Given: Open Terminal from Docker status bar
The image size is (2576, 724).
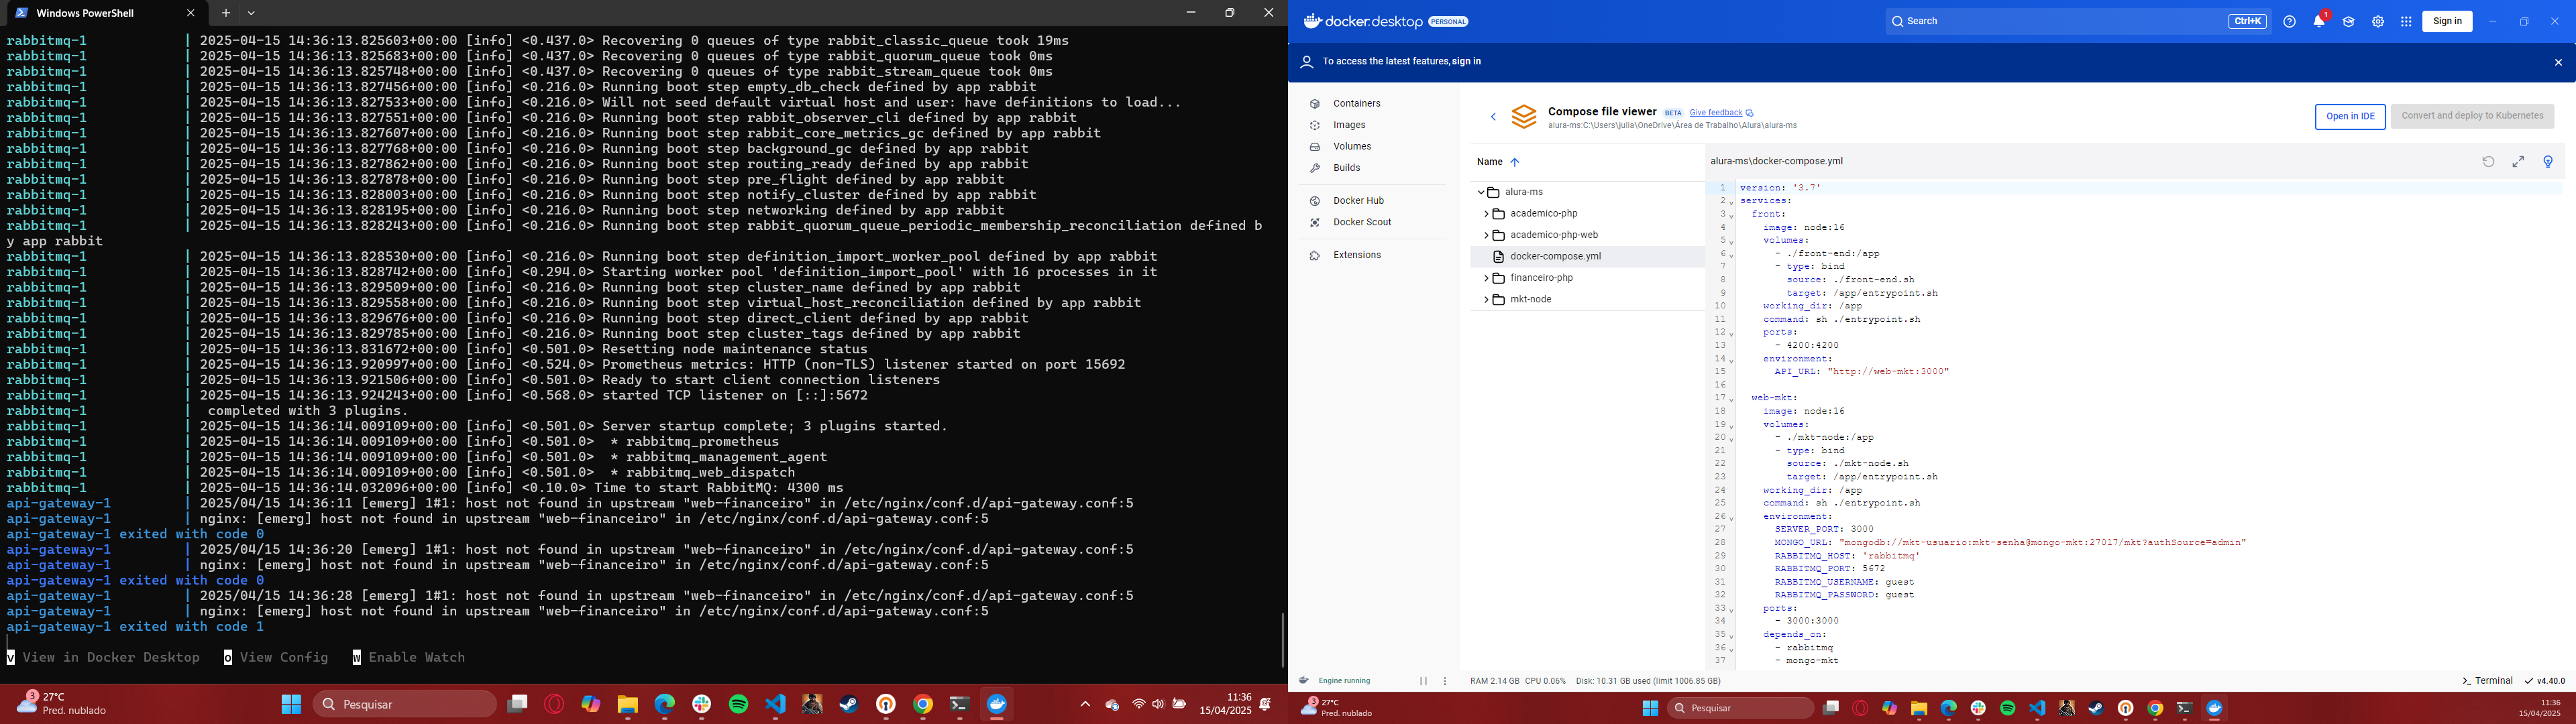Looking at the screenshot, I should tap(2487, 681).
